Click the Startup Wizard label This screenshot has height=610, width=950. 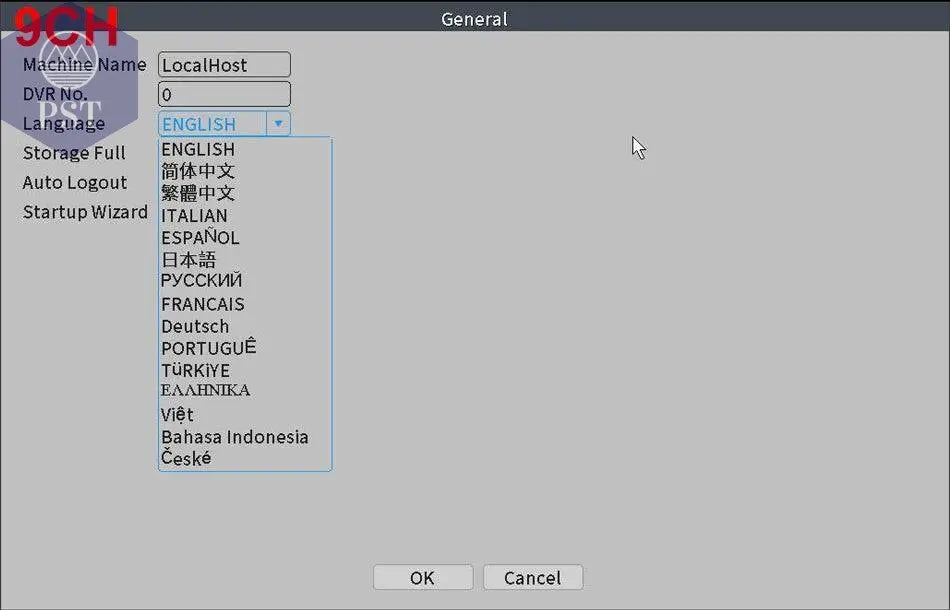pos(85,212)
